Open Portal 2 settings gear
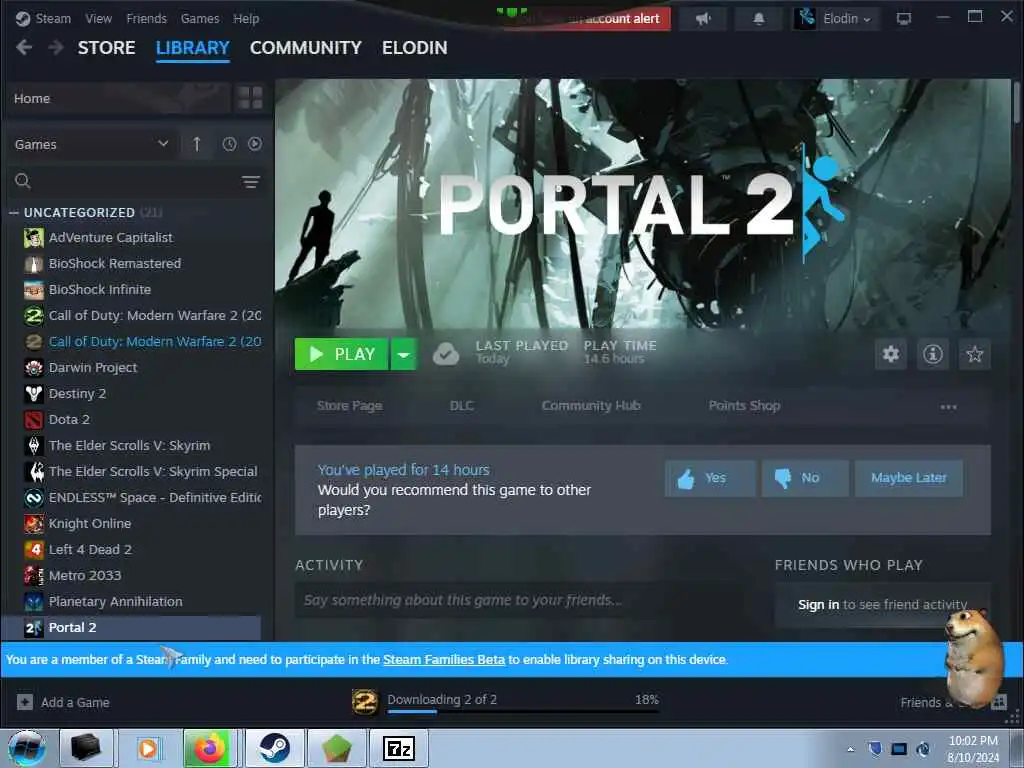1024x768 pixels. 891,354
